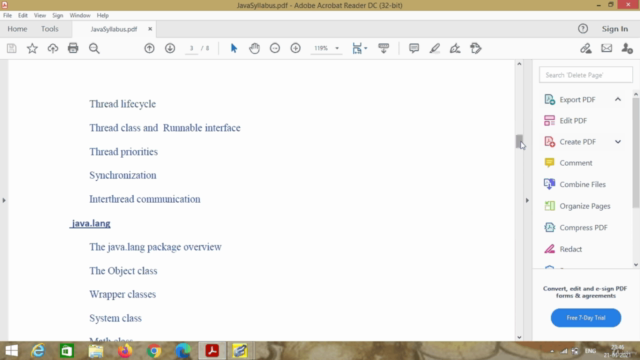Share a link to the file
The width and height of the screenshot is (640, 360).
pos(586,48)
